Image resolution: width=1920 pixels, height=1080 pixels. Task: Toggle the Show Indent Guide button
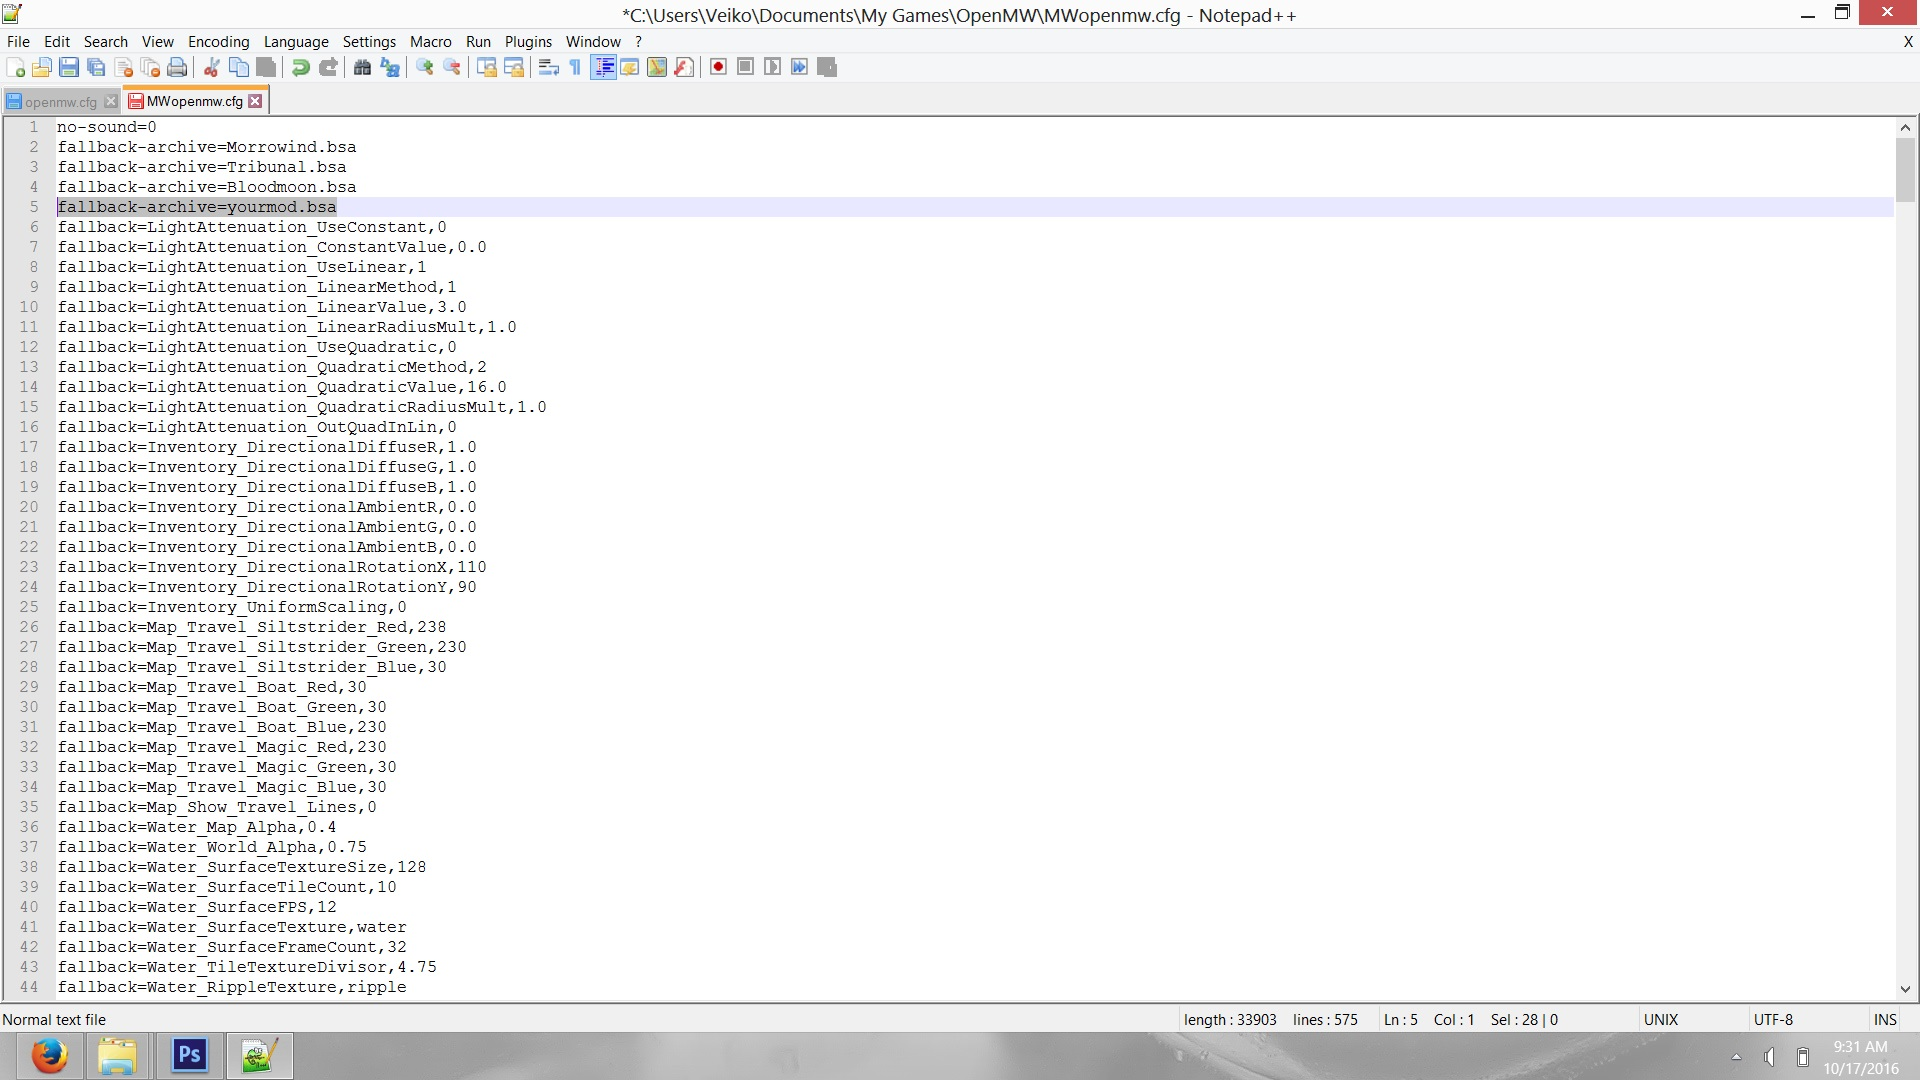pyautogui.click(x=603, y=67)
